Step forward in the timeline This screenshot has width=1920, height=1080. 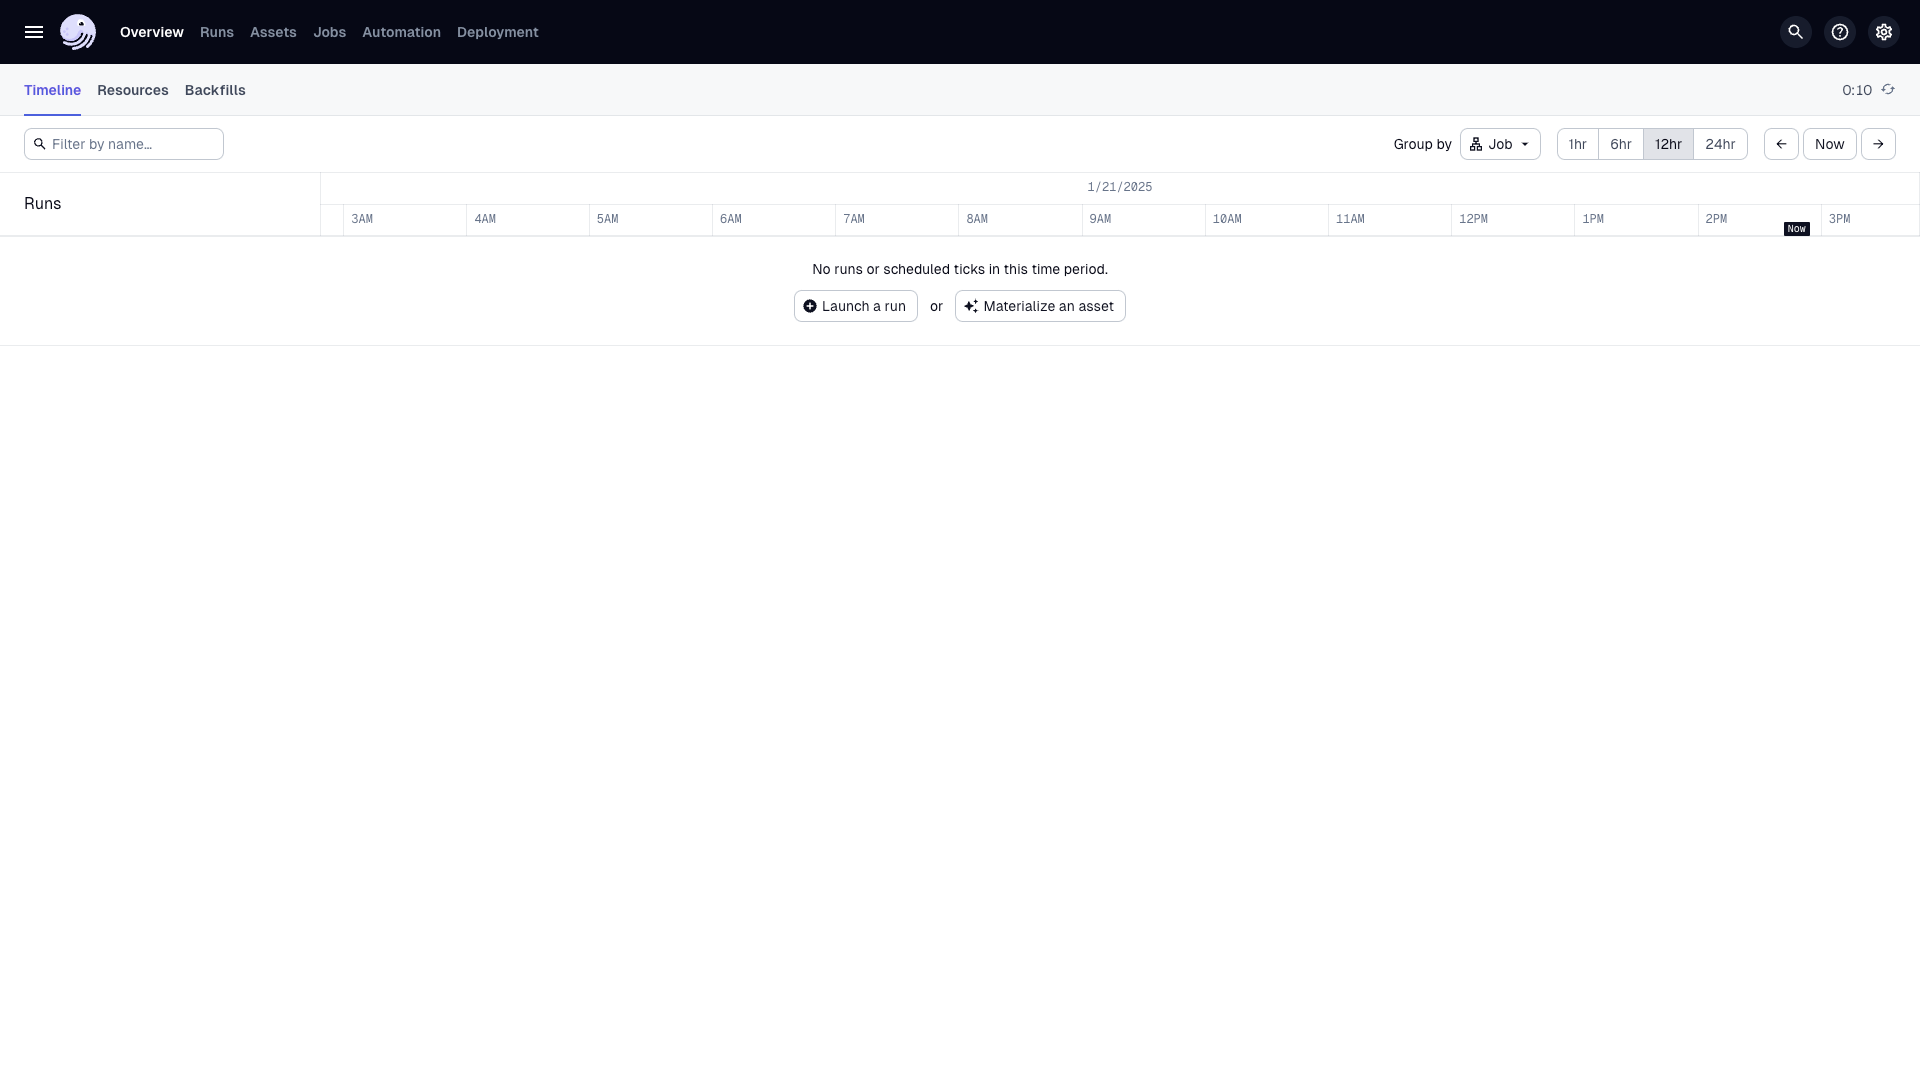pyautogui.click(x=1878, y=144)
